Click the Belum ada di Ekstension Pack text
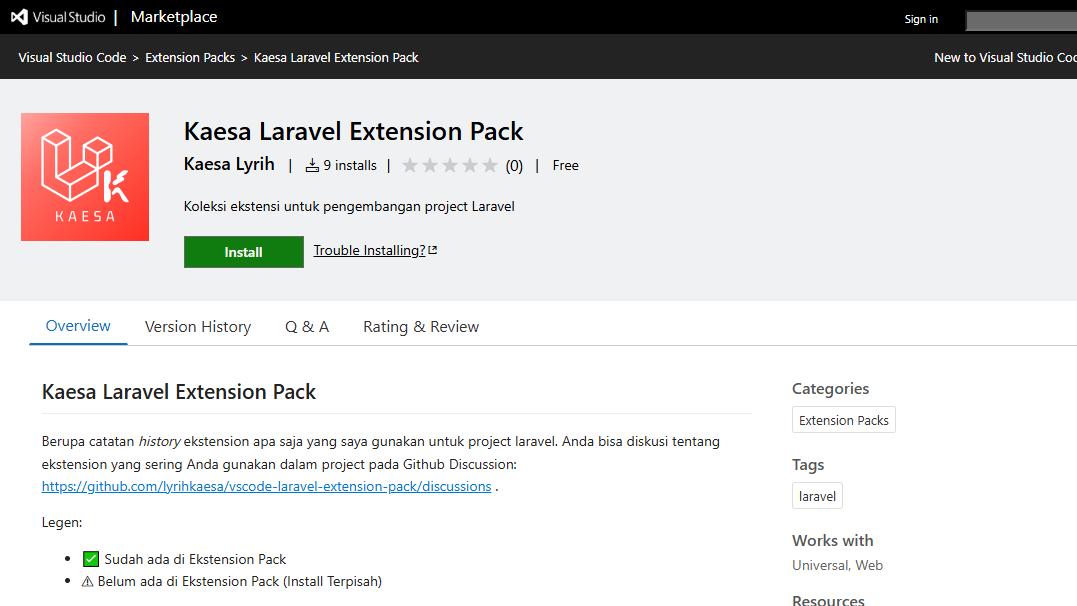Screen dimensions: 1077x606 [240, 581]
